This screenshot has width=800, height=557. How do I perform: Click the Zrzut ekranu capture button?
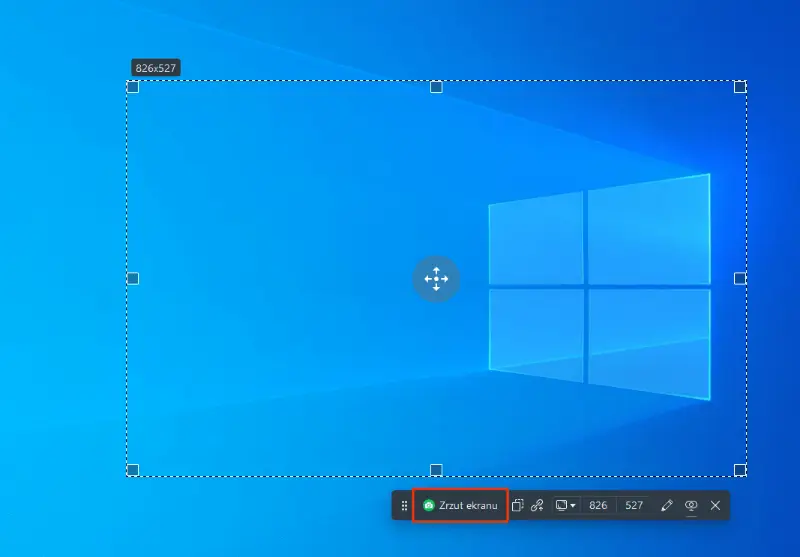click(460, 506)
